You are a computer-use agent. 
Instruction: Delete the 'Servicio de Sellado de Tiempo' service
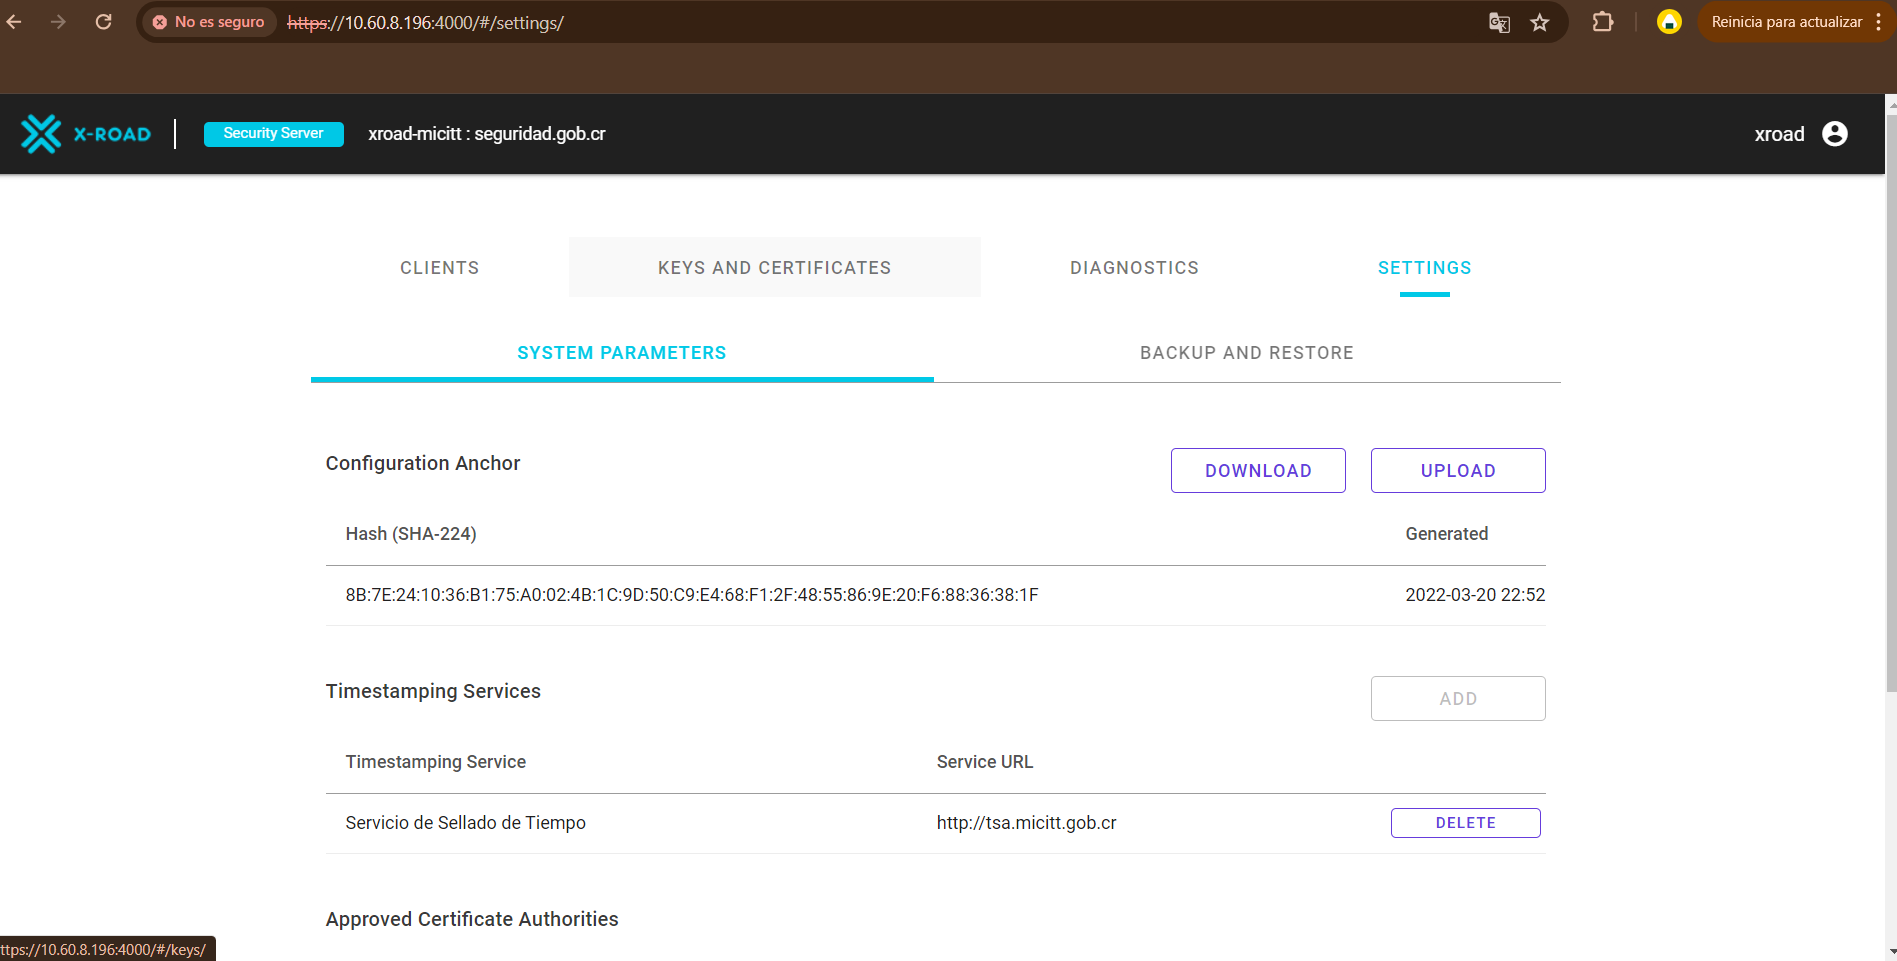tap(1466, 823)
